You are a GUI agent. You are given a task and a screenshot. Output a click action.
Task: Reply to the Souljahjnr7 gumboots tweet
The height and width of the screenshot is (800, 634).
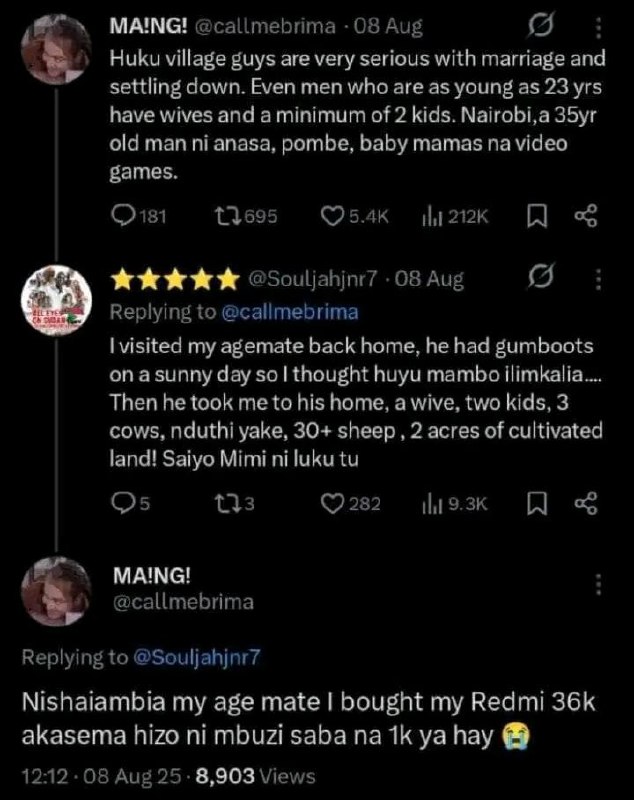pos(131,504)
